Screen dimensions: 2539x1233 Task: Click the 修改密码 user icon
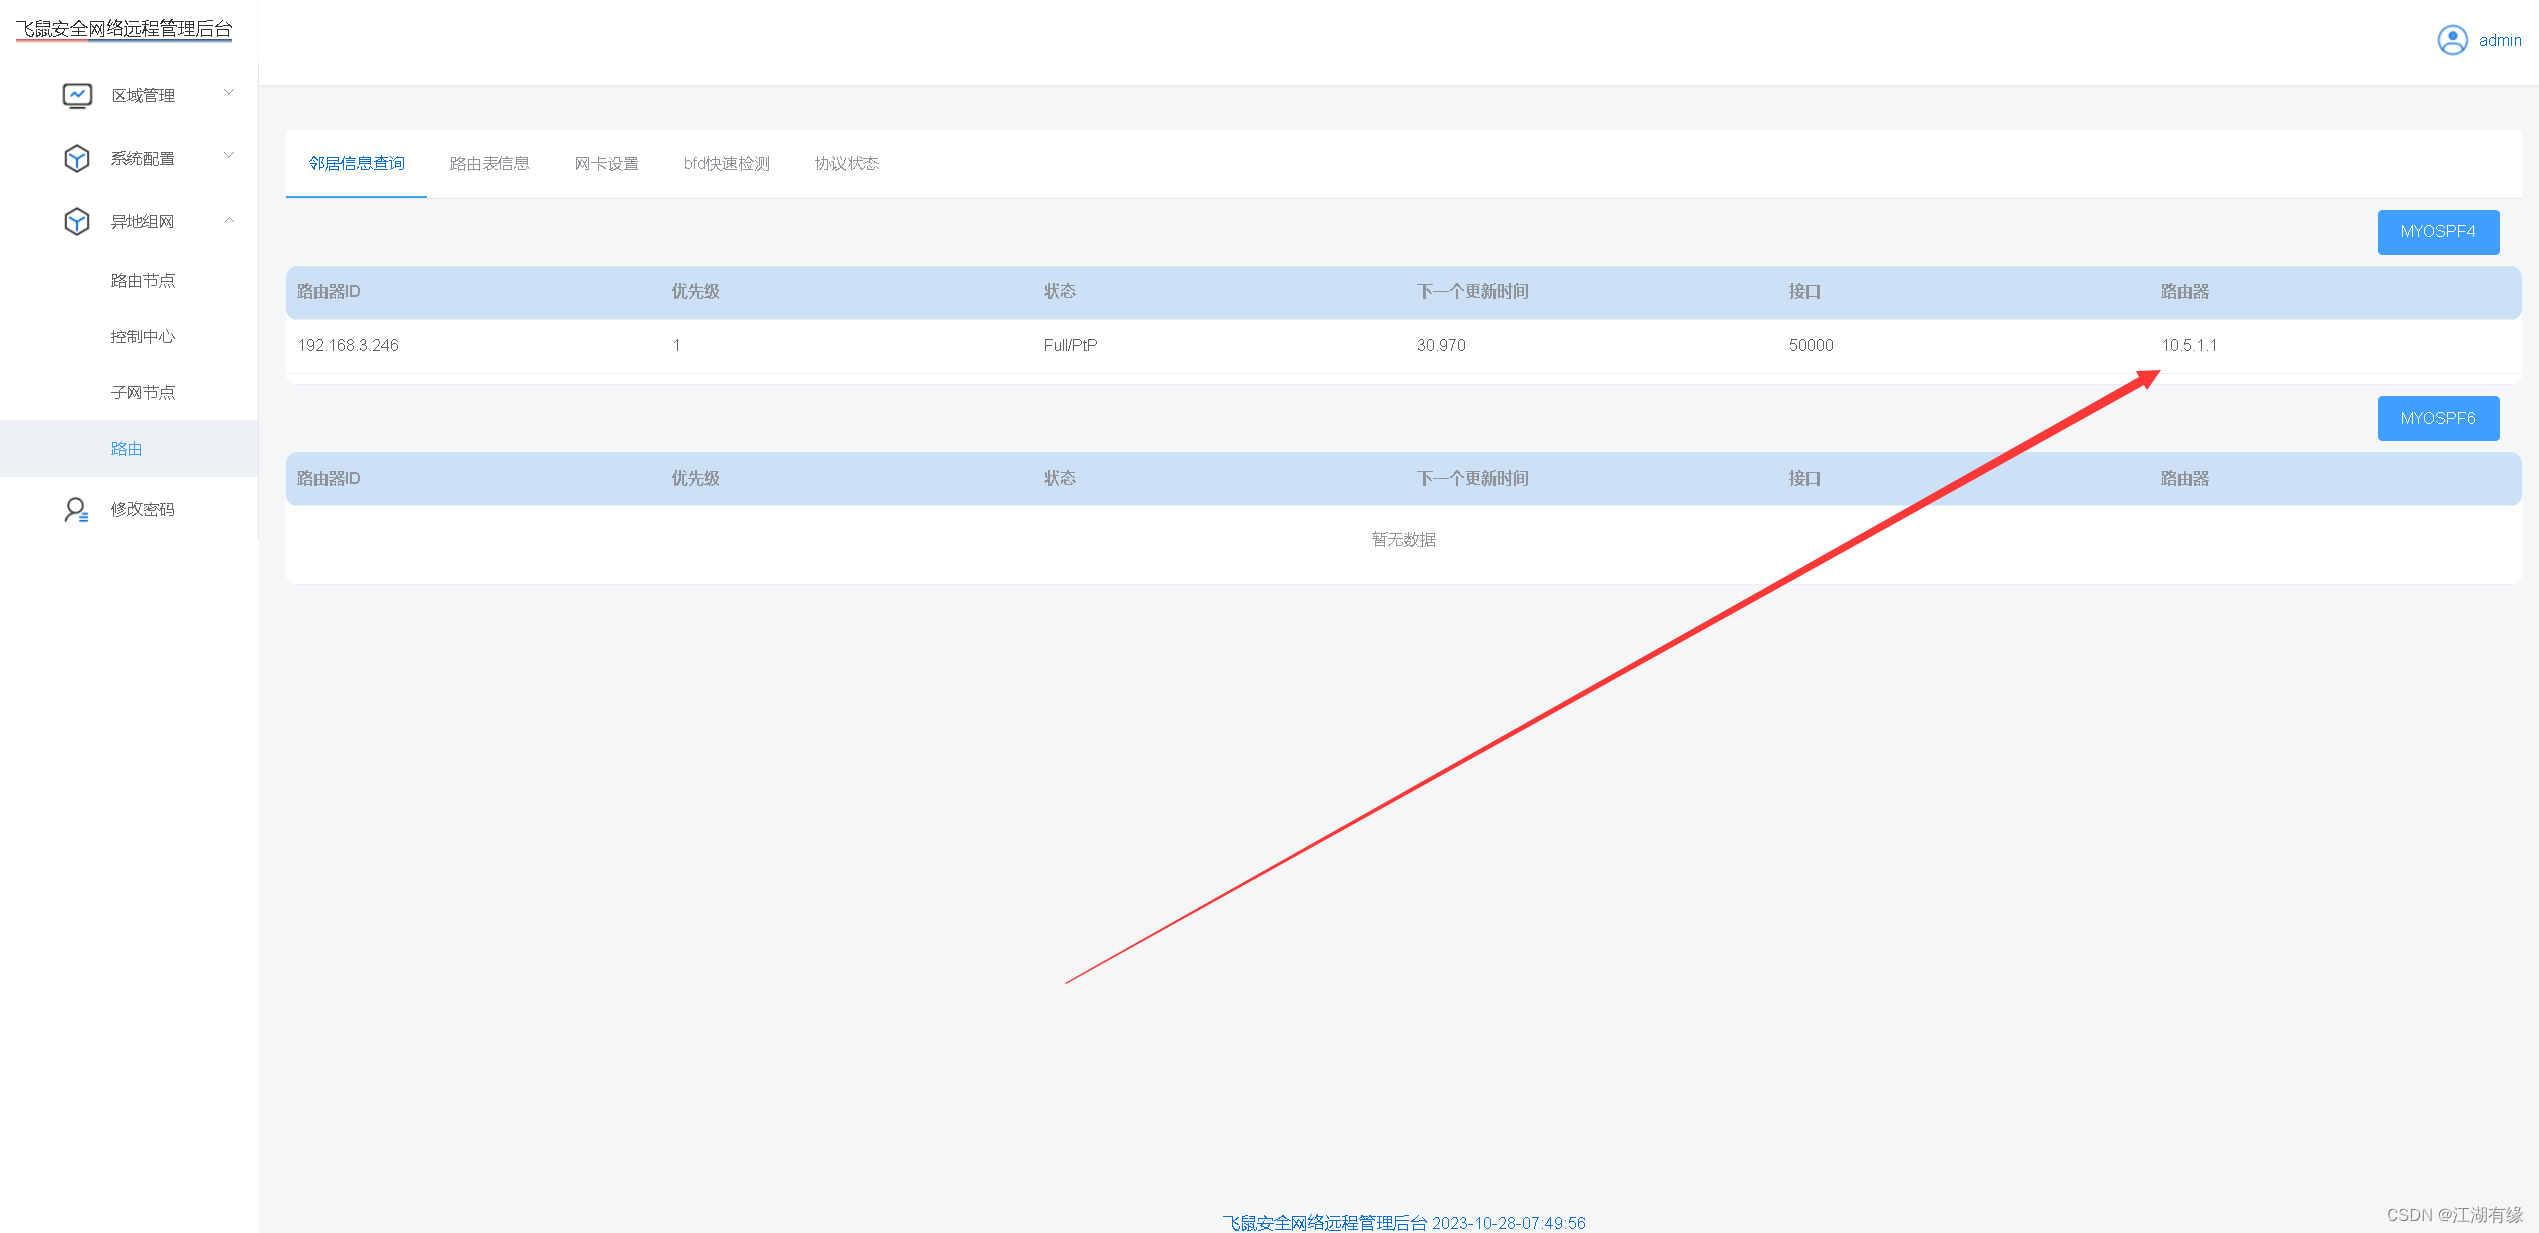click(x=76, y=510)
